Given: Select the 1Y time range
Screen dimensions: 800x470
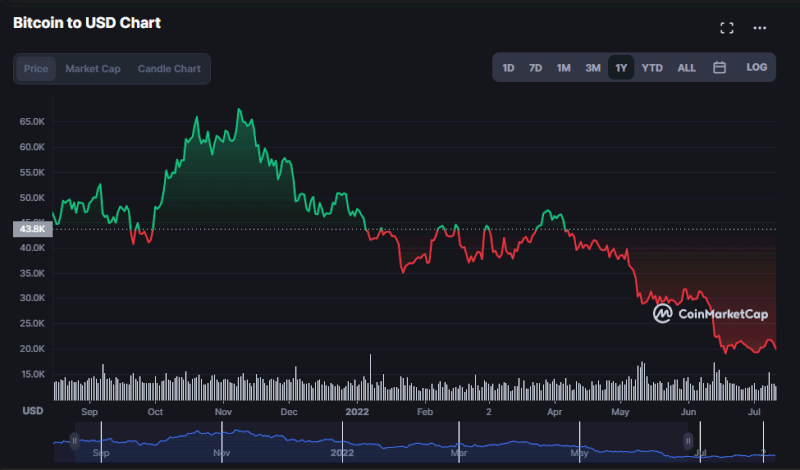Looking at the screenshot, I should coord(621,68).
